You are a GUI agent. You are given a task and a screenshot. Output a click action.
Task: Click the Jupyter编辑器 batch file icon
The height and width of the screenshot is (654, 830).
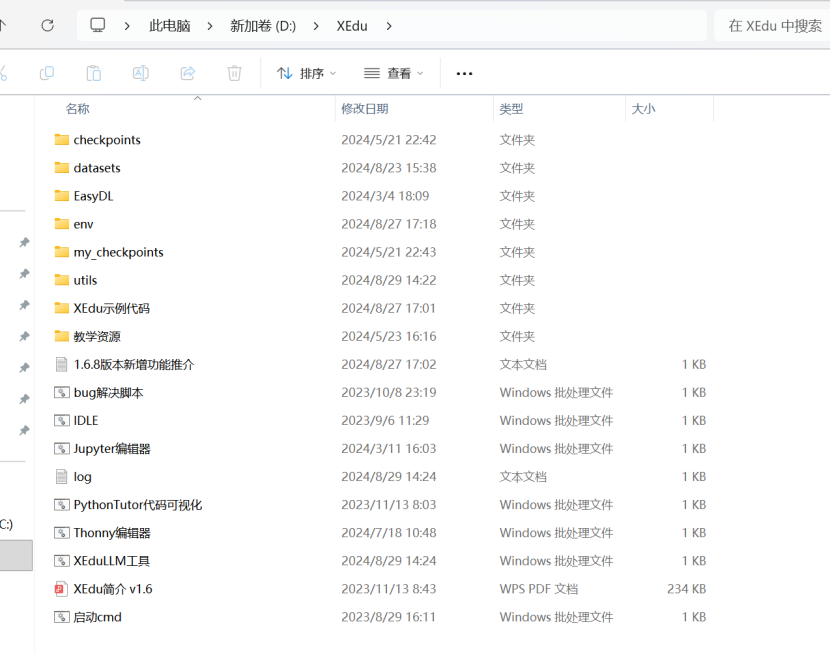pos(61,448)
